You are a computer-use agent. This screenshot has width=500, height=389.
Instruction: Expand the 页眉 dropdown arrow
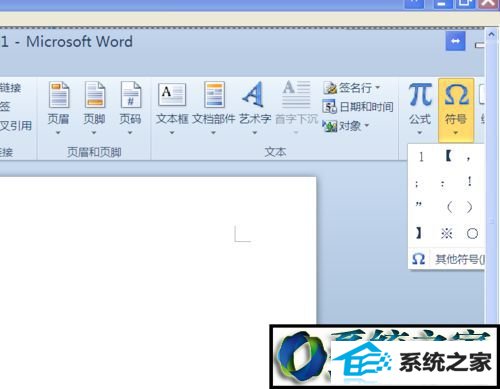(58, 133)
